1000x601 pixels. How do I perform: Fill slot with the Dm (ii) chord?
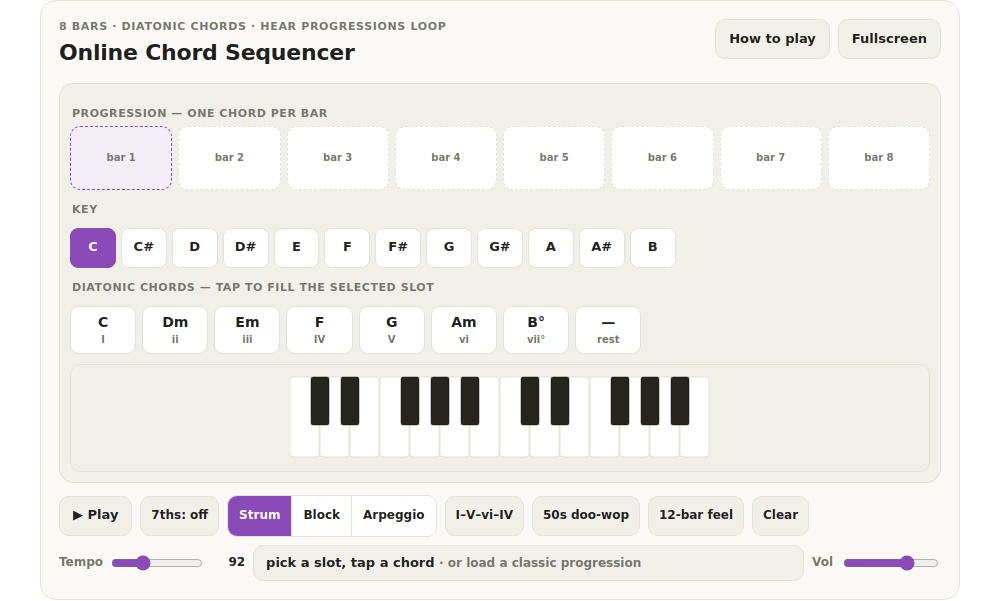[x=175, y=330]
